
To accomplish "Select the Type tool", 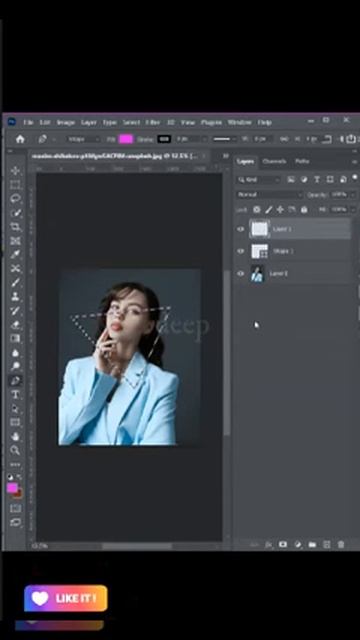I will pos(16,395).
